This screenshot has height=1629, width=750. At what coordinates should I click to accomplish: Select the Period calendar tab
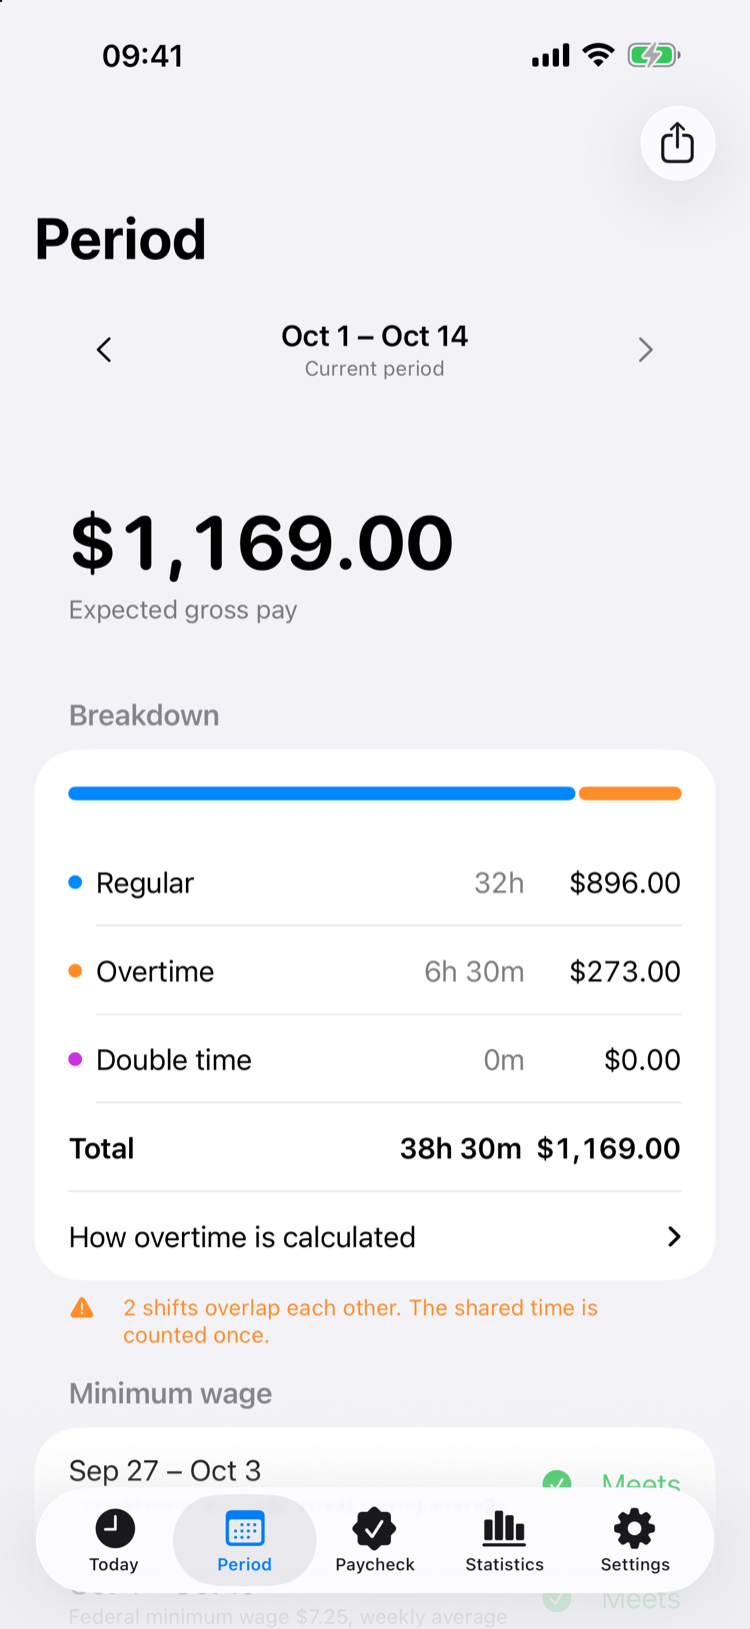coord(245,1540)
